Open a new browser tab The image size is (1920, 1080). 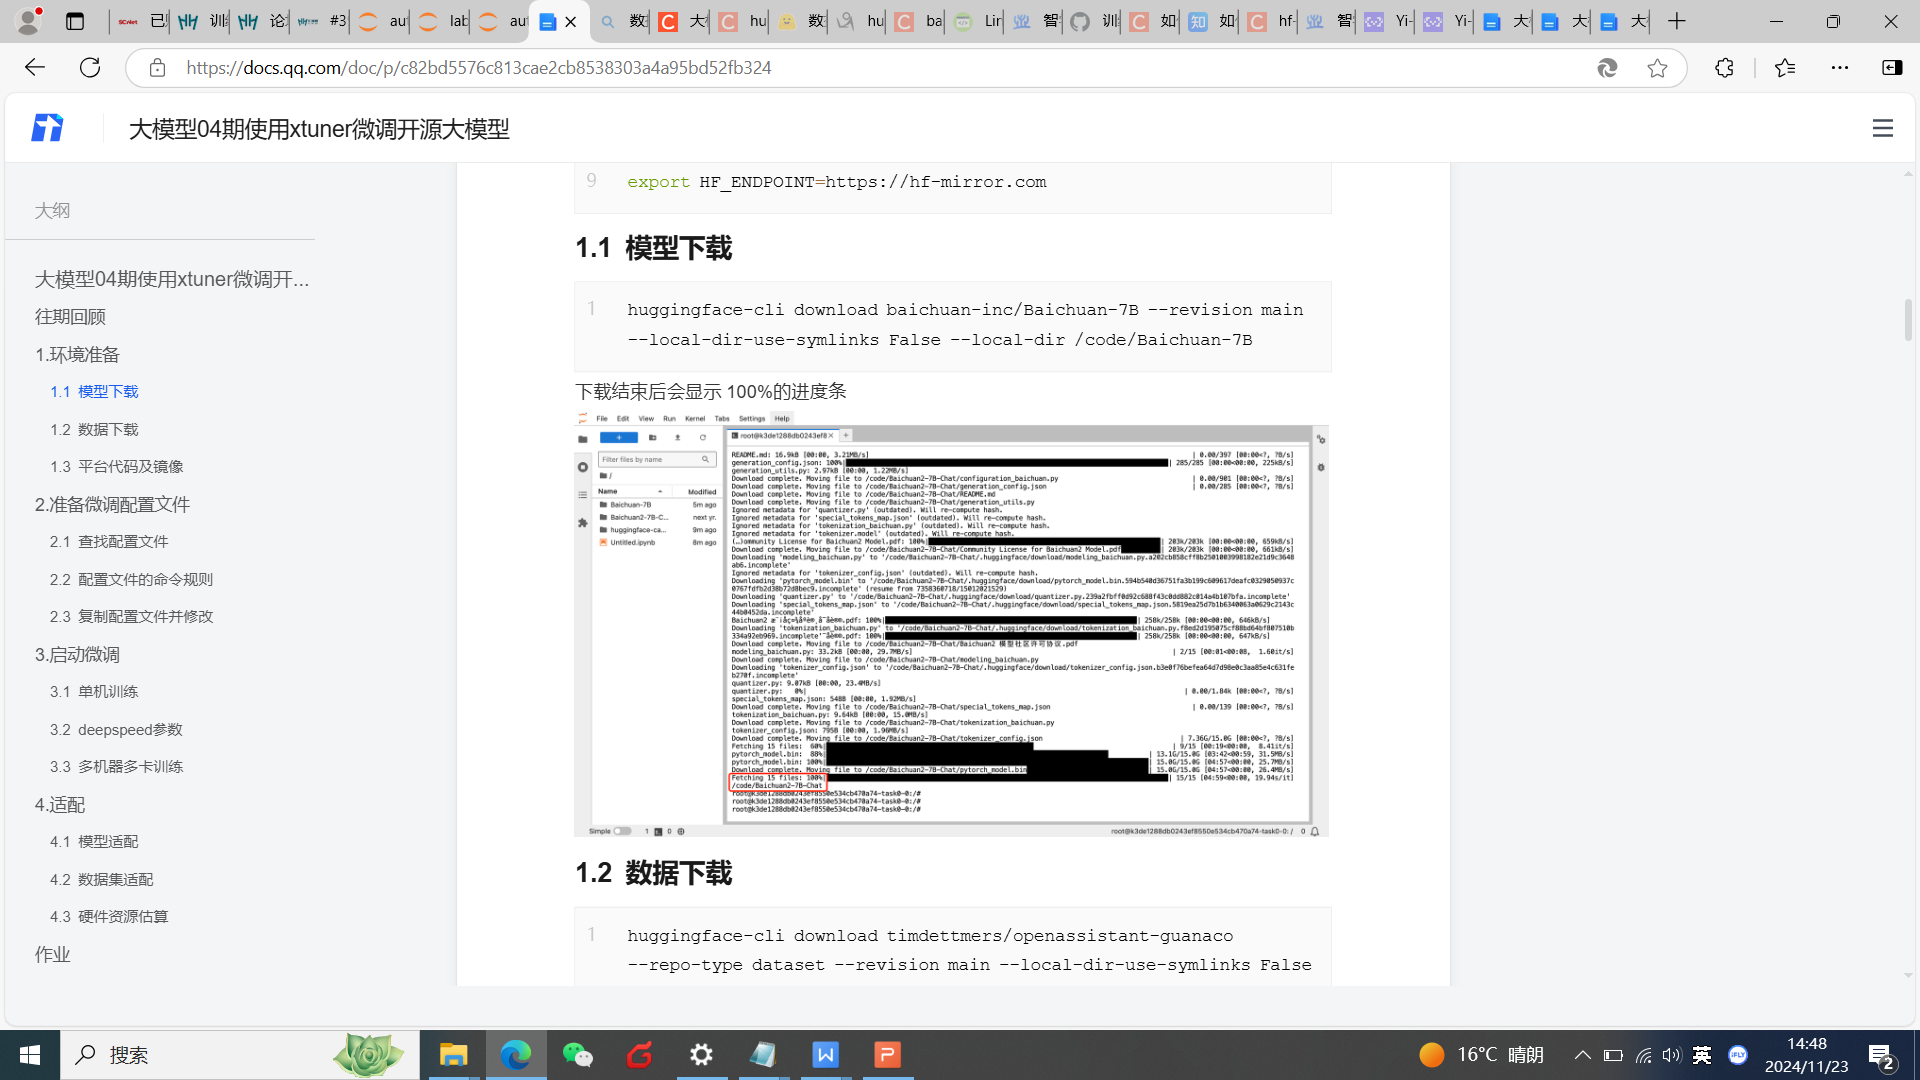coord(1677,21)
